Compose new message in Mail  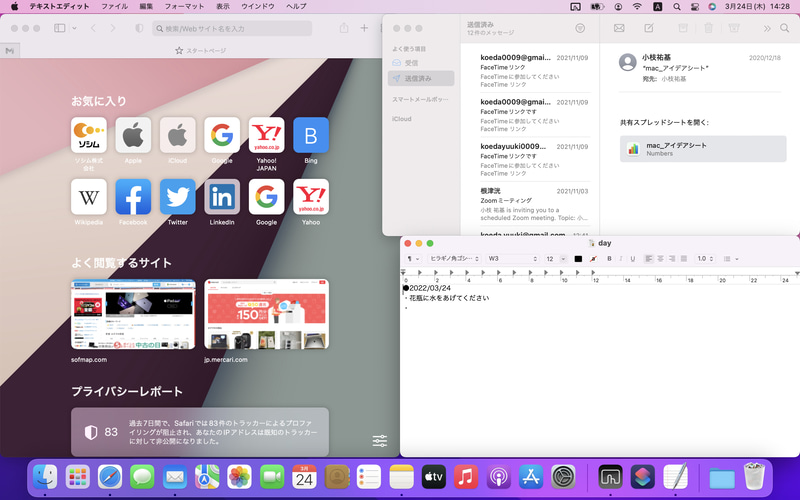coord(649,29)
